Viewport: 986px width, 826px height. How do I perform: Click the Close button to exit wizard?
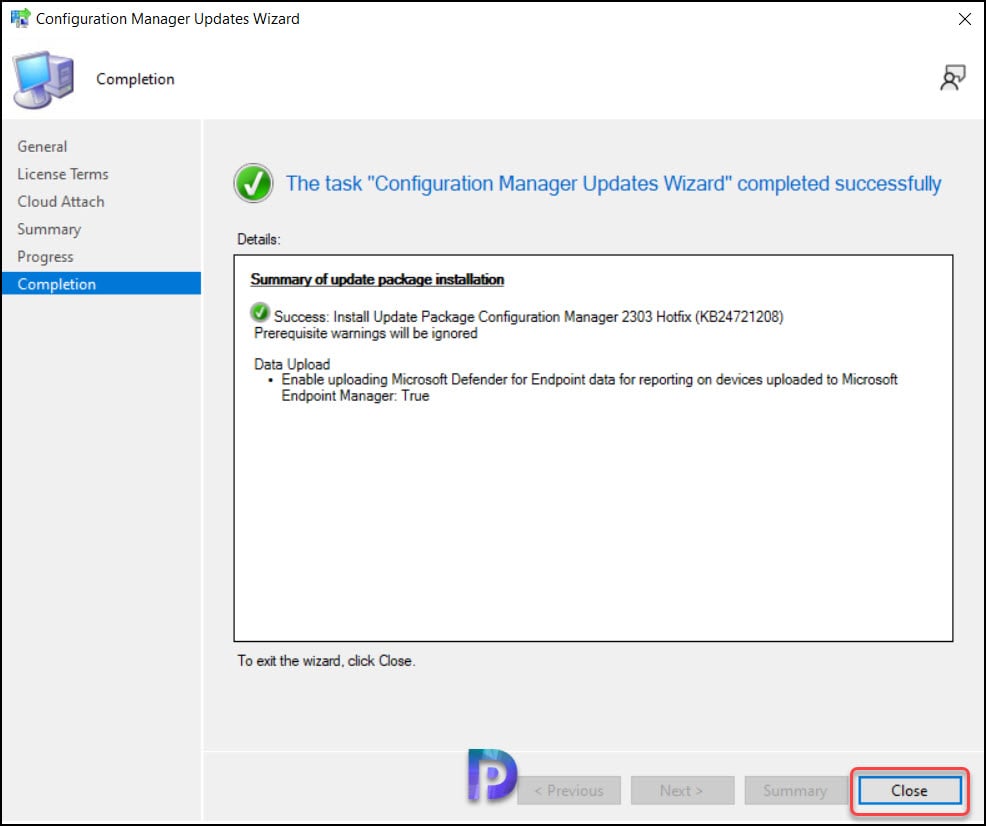[x=909, y=790]
